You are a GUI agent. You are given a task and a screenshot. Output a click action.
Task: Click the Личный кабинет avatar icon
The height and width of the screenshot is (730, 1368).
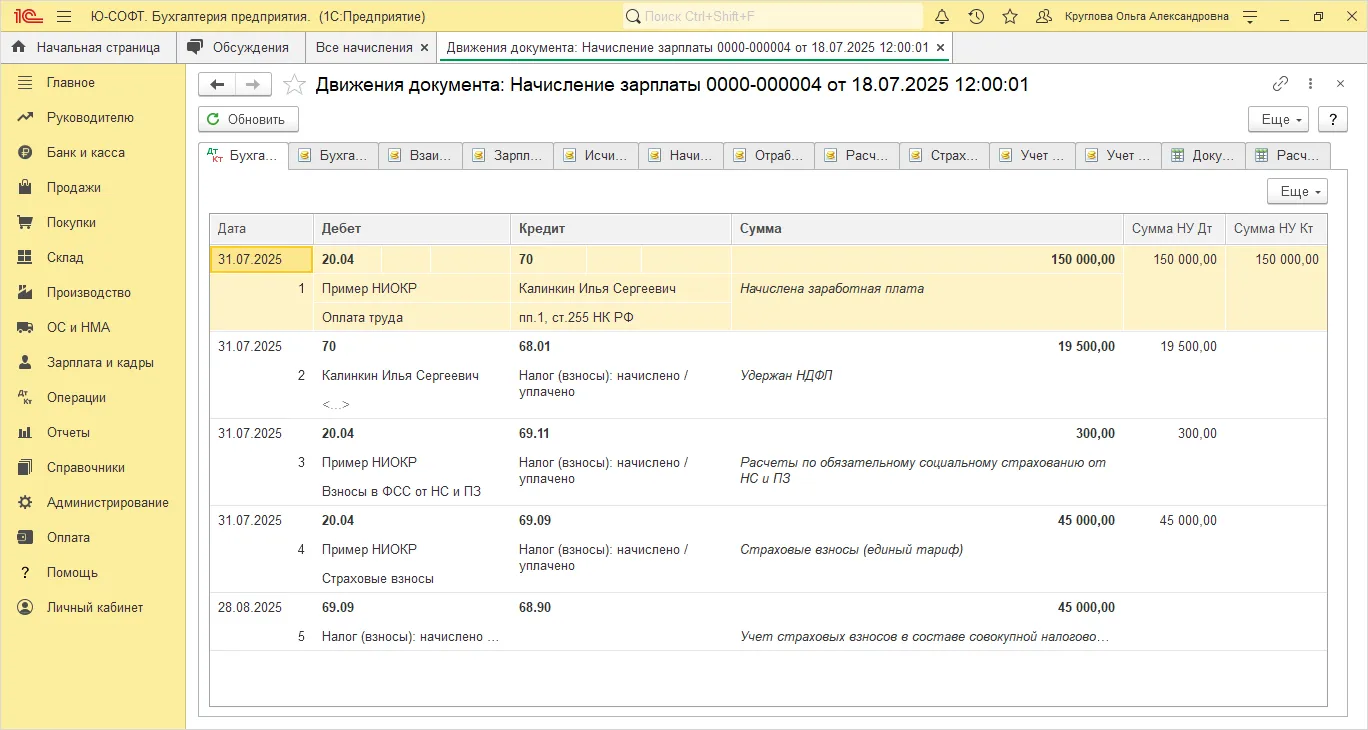tap(26, 607)
